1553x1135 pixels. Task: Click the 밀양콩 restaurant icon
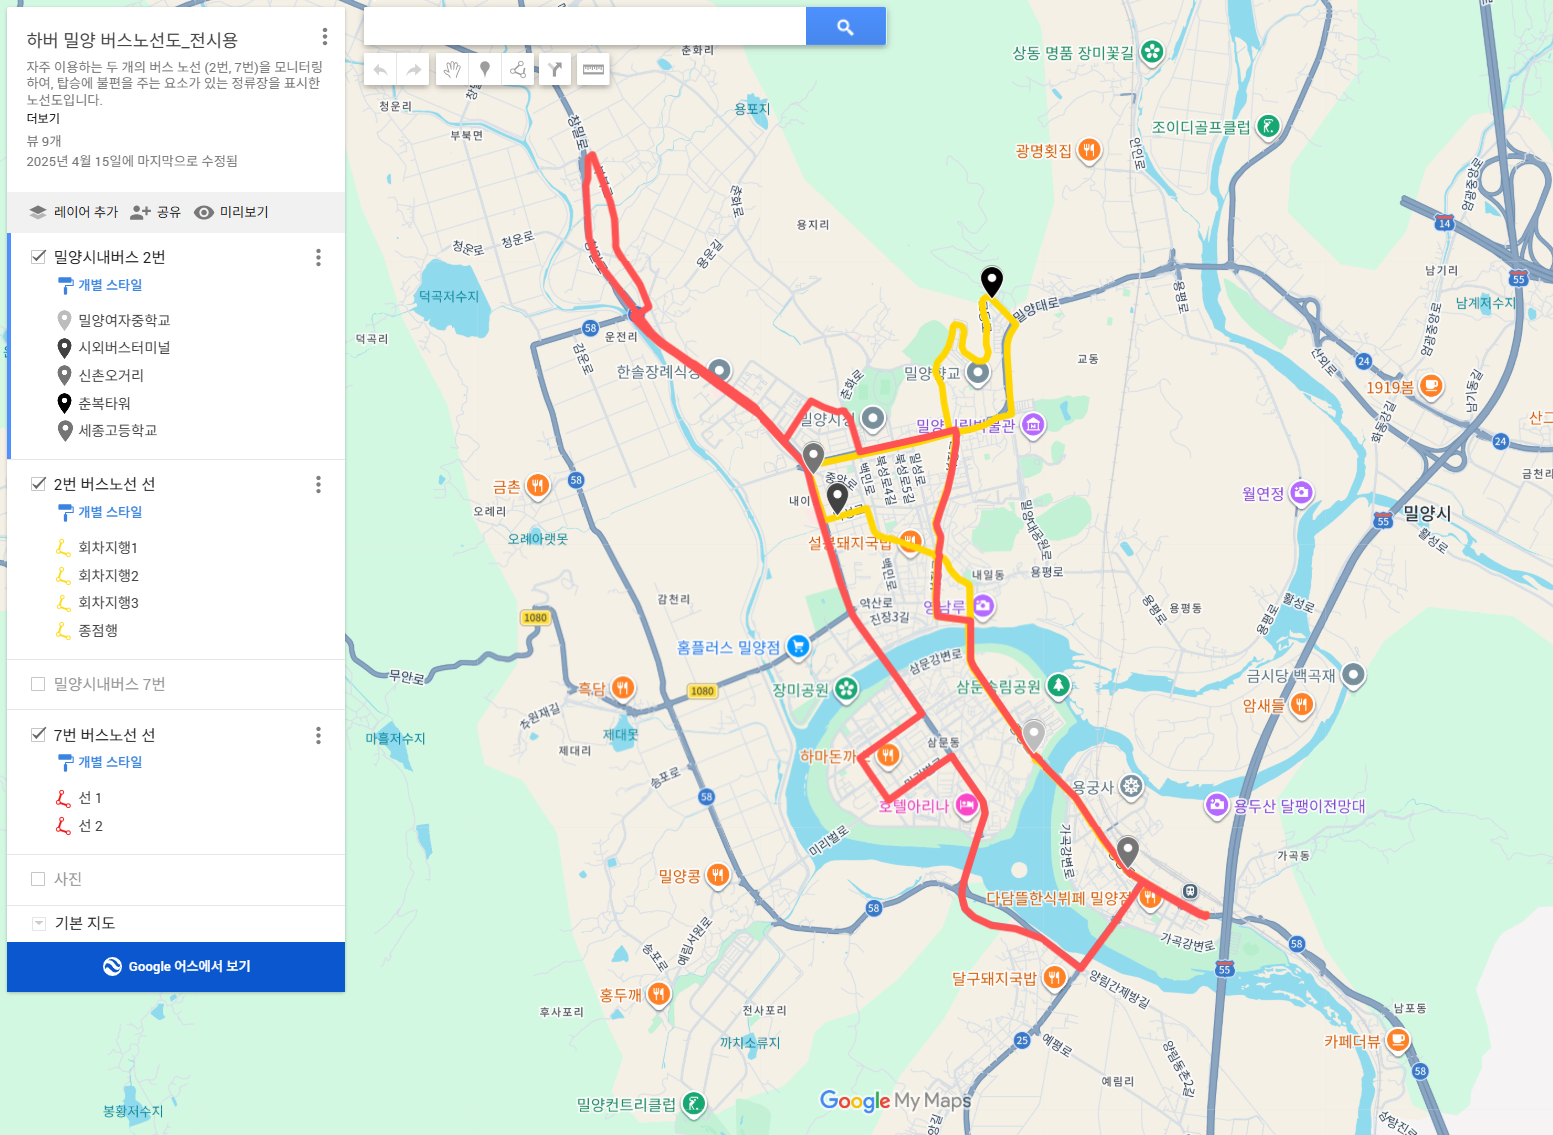pyautogui.click(x=717, y=876)
